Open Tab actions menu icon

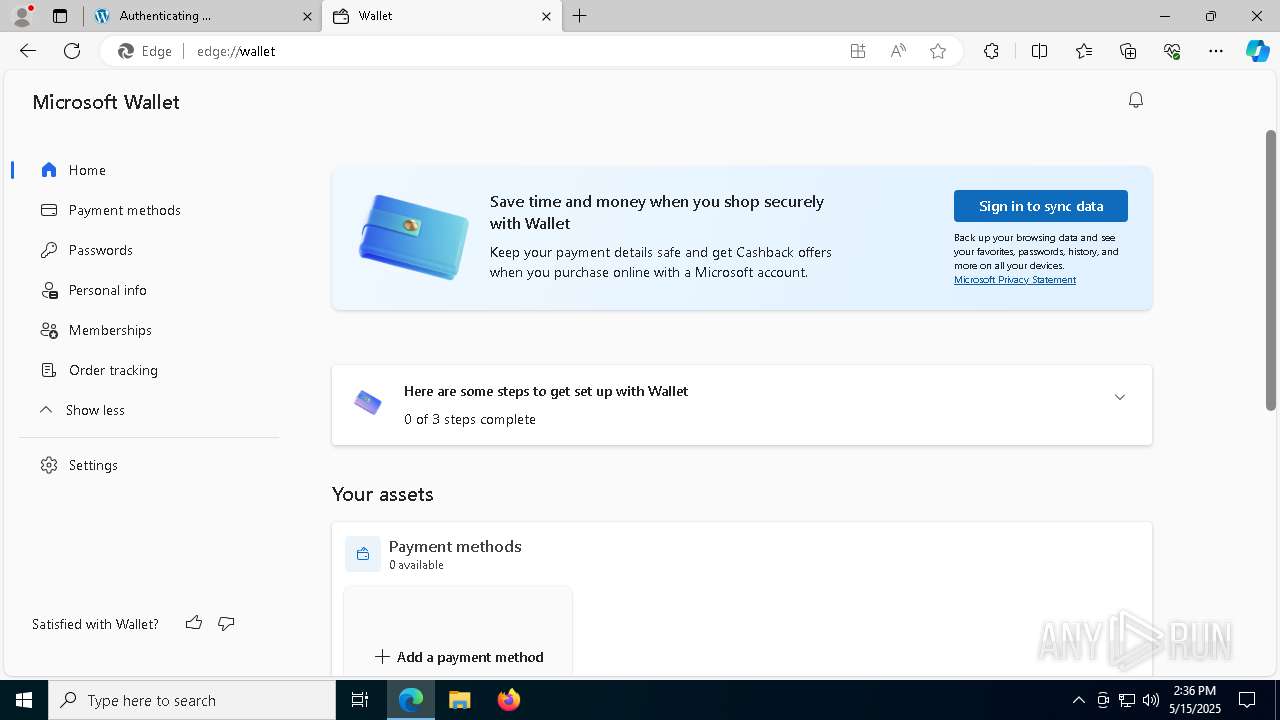click(x=60, y=16)
